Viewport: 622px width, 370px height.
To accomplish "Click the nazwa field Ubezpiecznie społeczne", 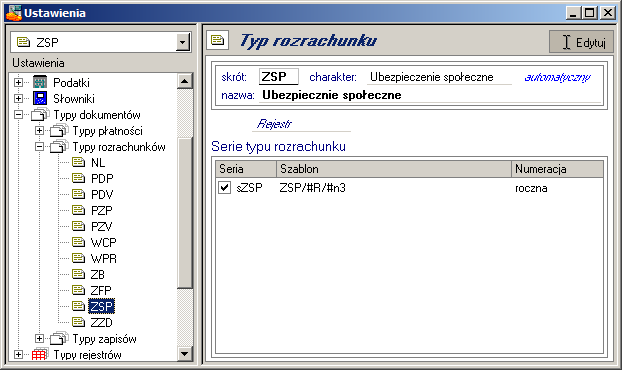I will coord(430,95).
